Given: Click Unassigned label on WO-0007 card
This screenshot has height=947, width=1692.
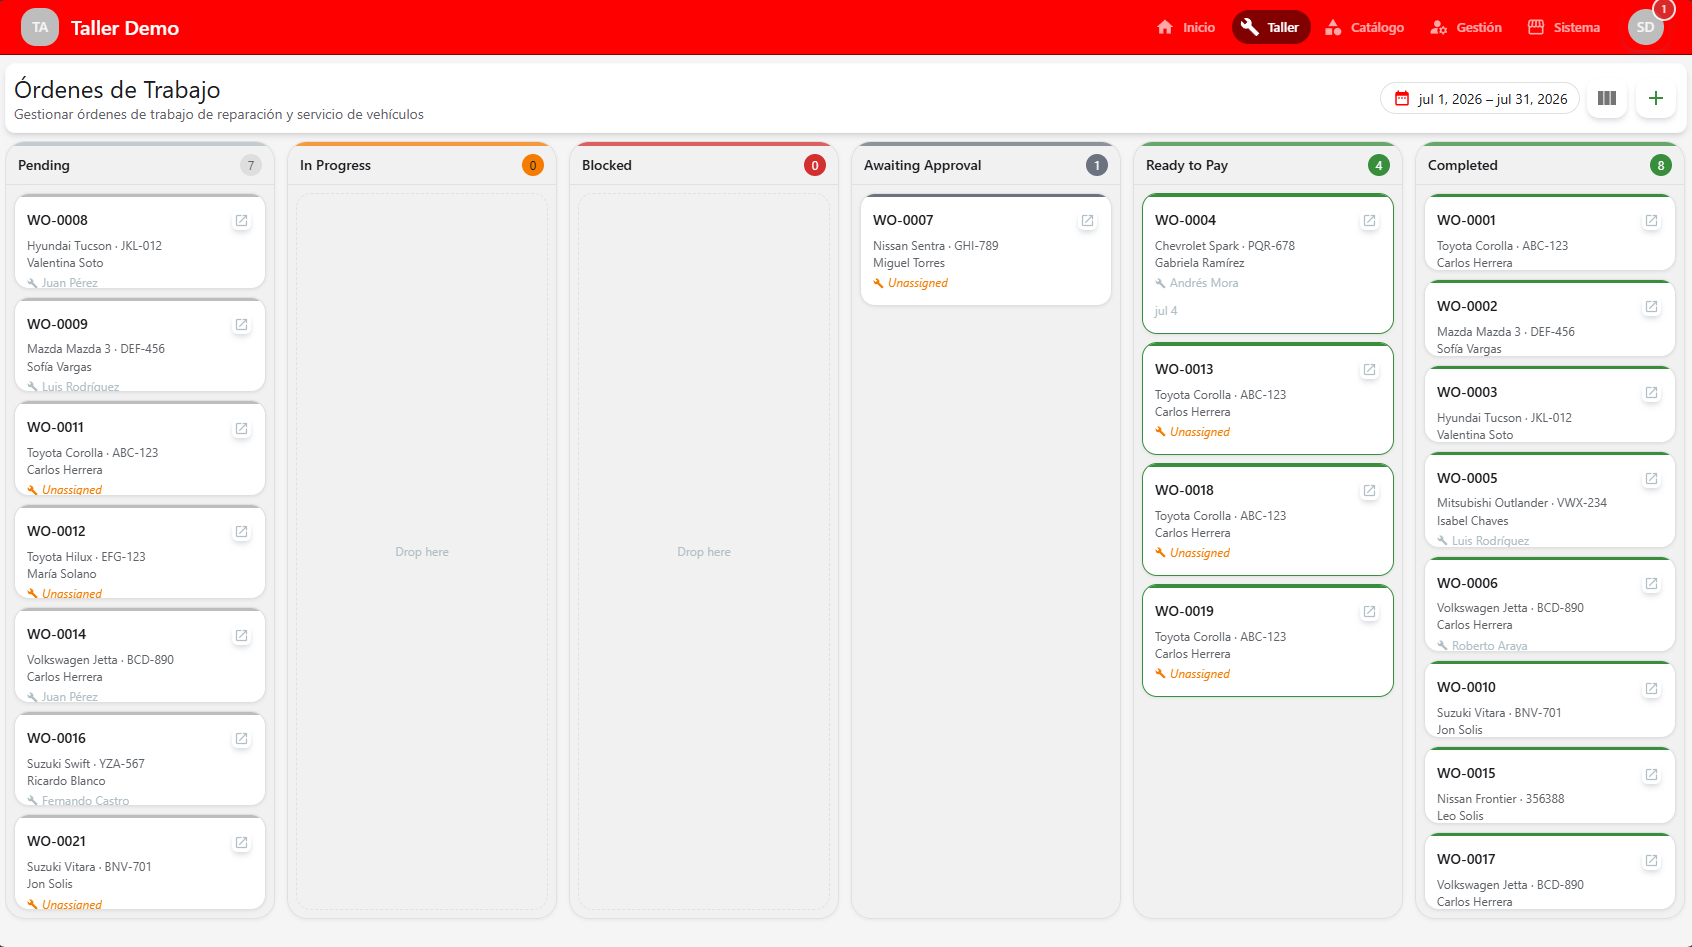Looking at the screenshot, I should tap(917, 283).
